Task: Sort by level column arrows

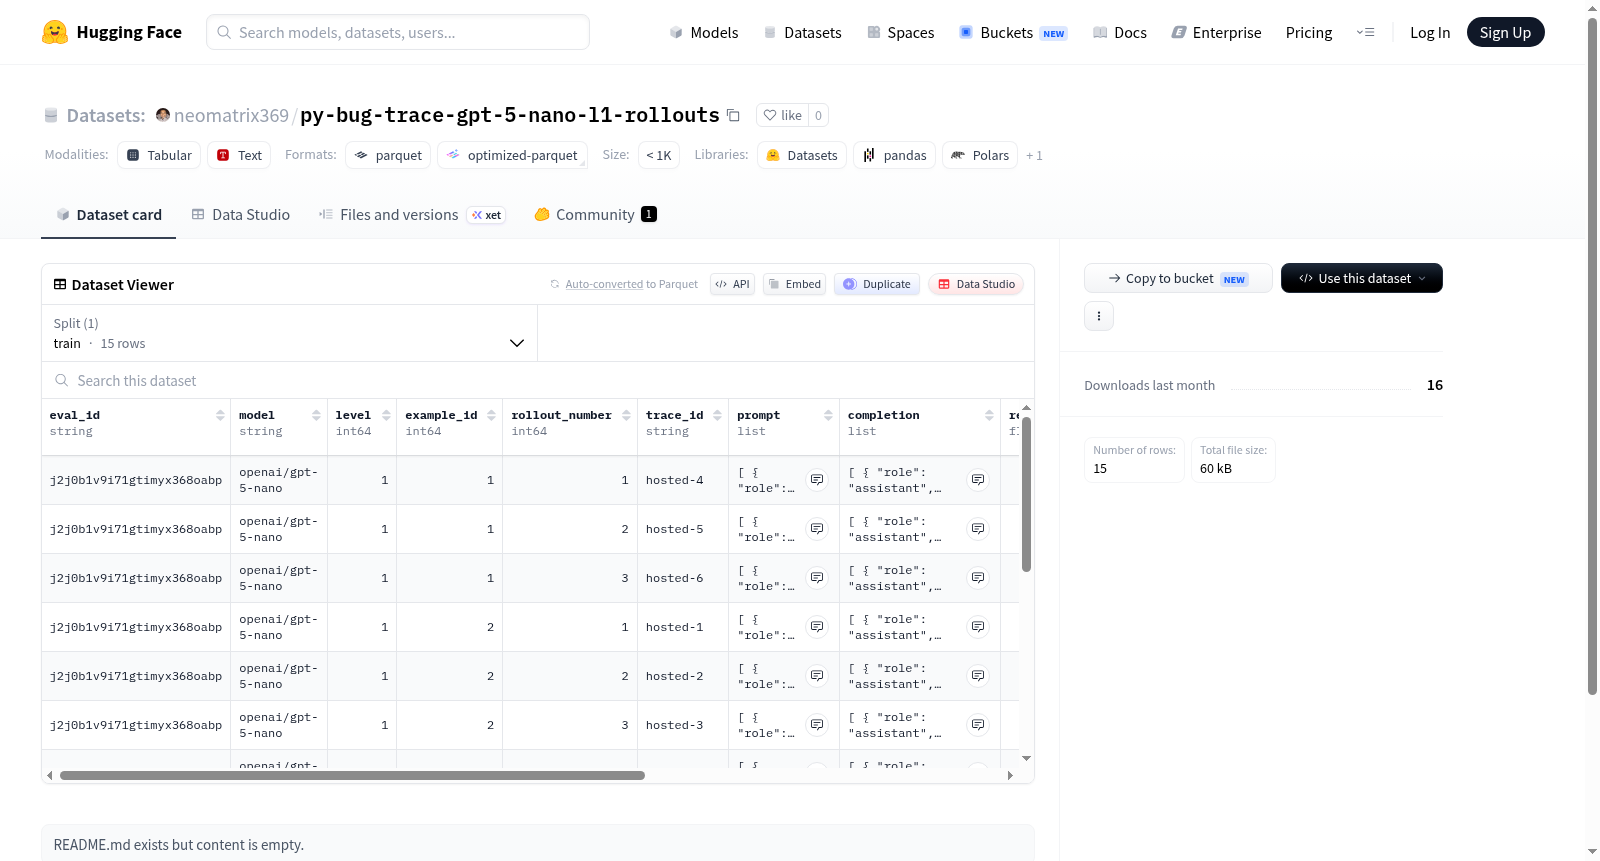Action: click(x=386, y=415)
